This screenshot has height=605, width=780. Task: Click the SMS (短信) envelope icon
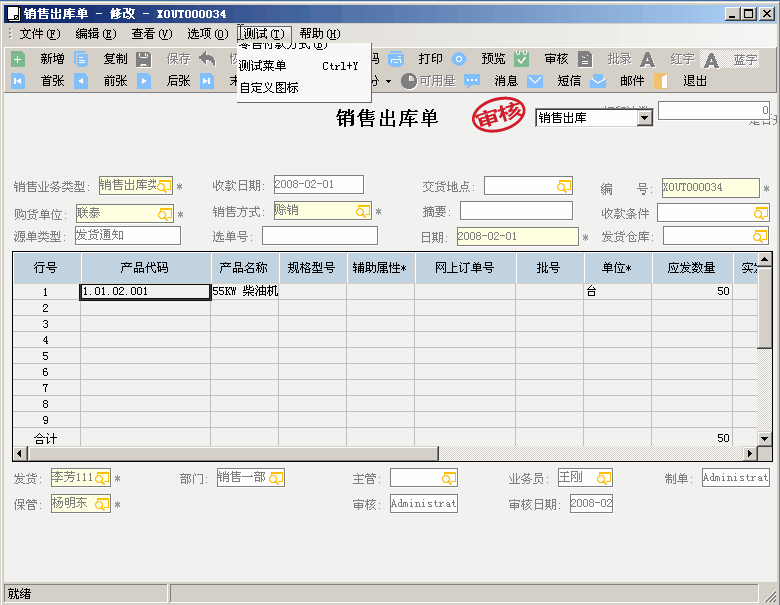tap(535, 81)
